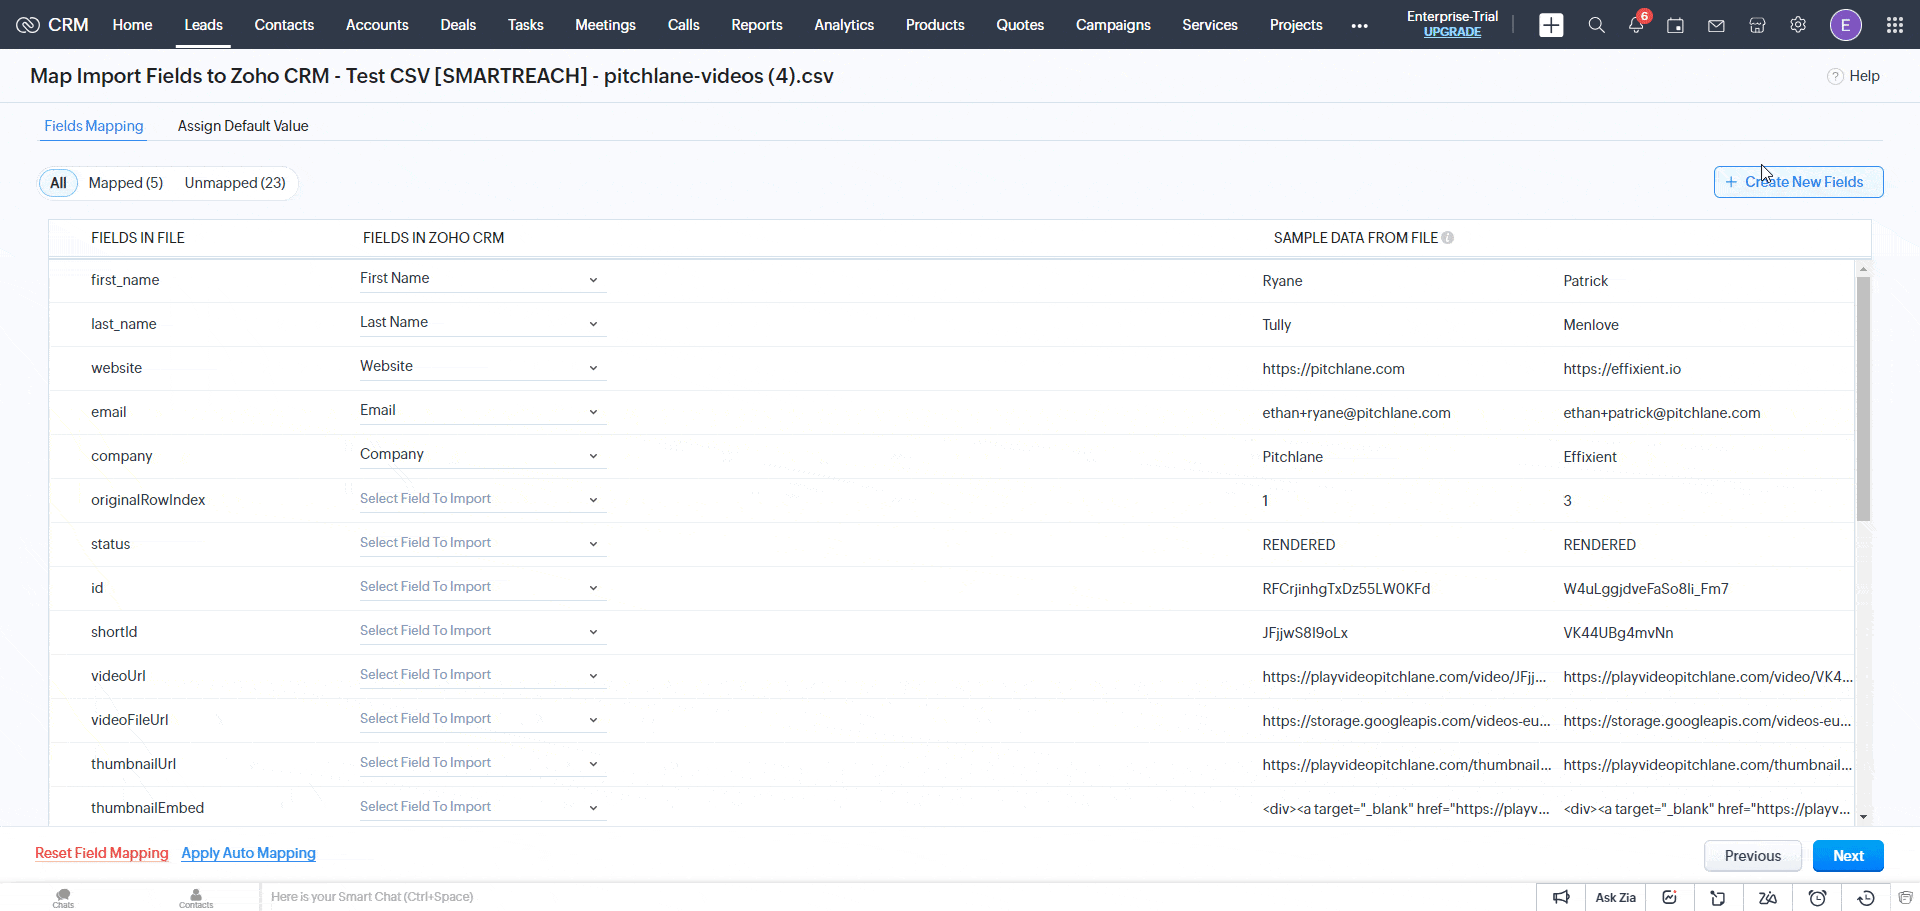Open the Leads module tab
Viewport: 1920px width, 911px height.
pyautogui.click(x=203, y=25)
